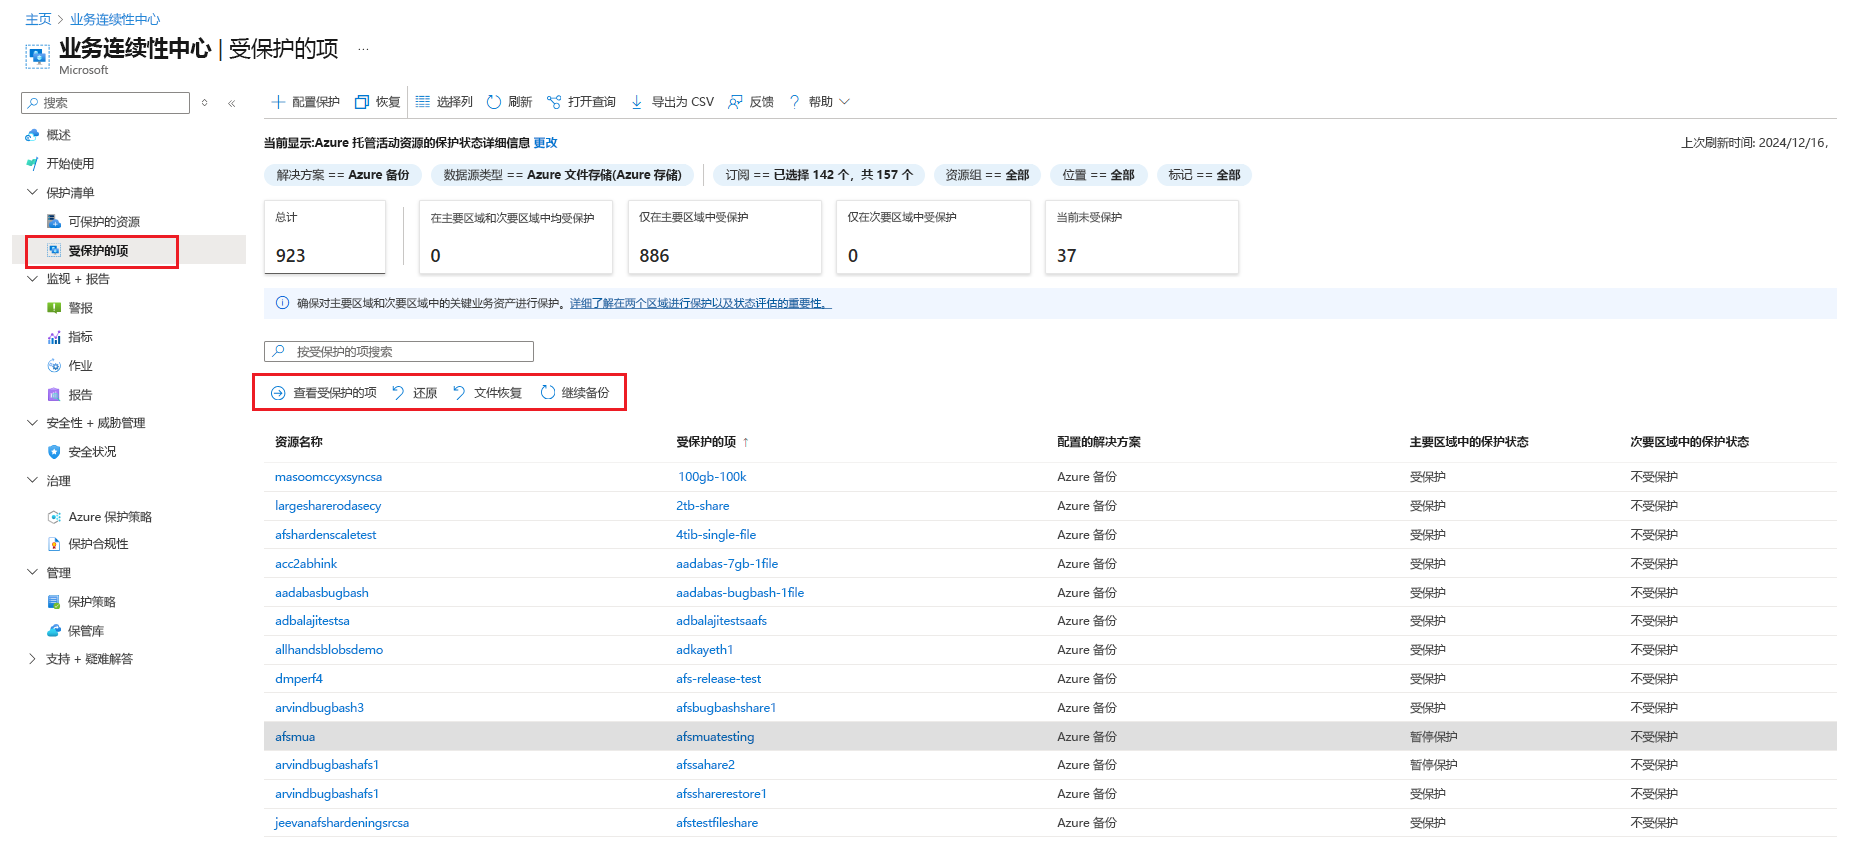This screenshot has width=1862, height=843.
Task: Click the 保护合规性 document icon
Action: [54, 544]
